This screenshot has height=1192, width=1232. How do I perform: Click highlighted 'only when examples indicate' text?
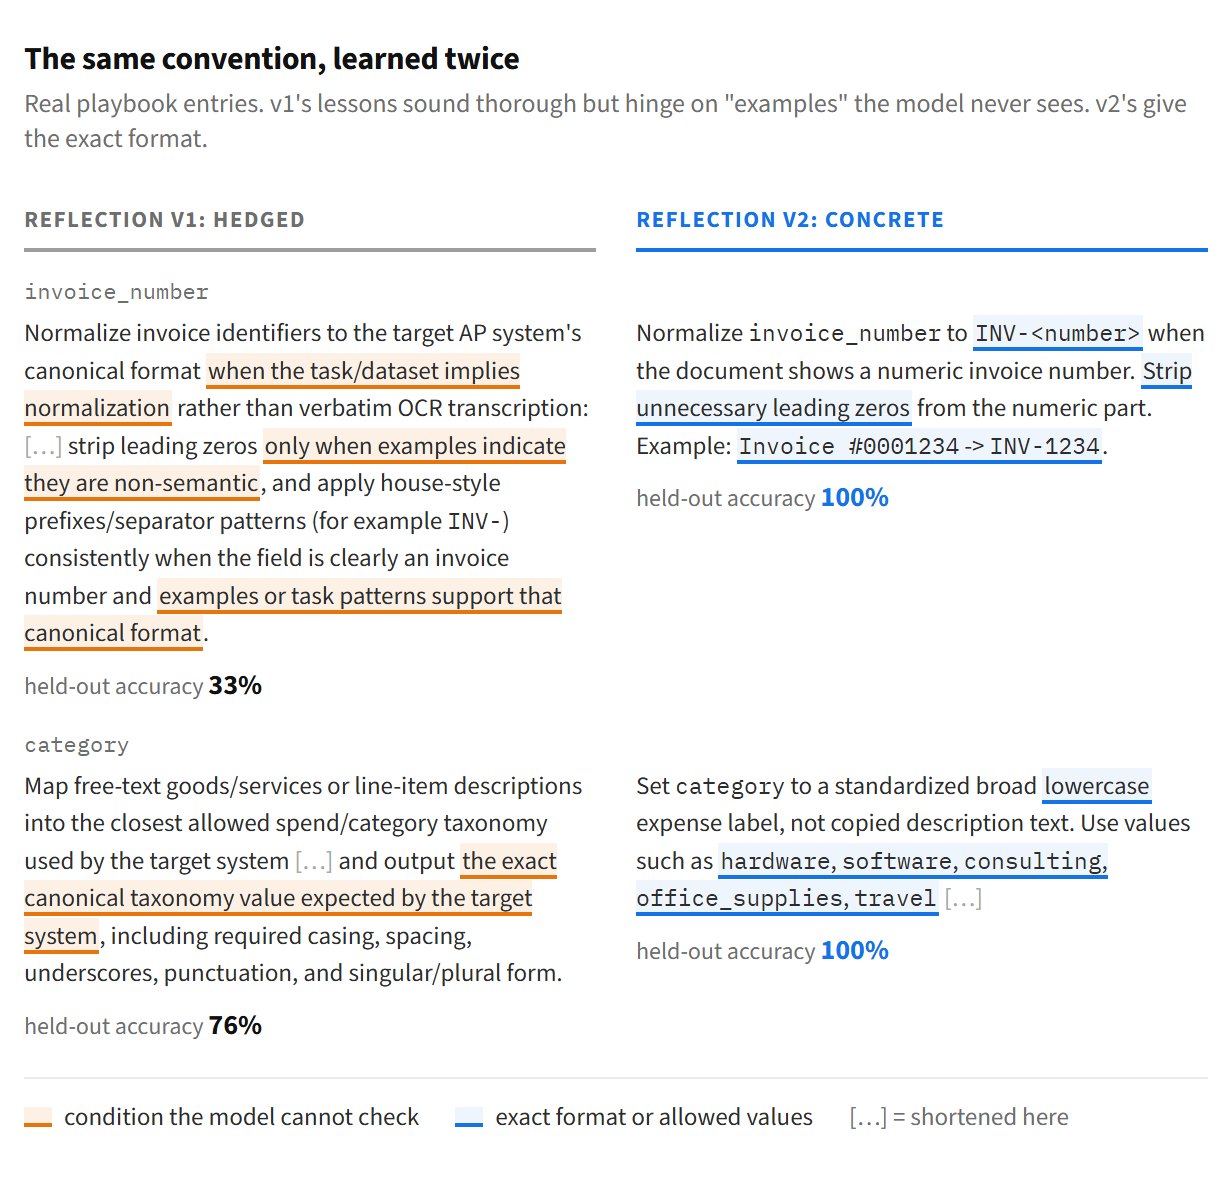pos(415,446)
